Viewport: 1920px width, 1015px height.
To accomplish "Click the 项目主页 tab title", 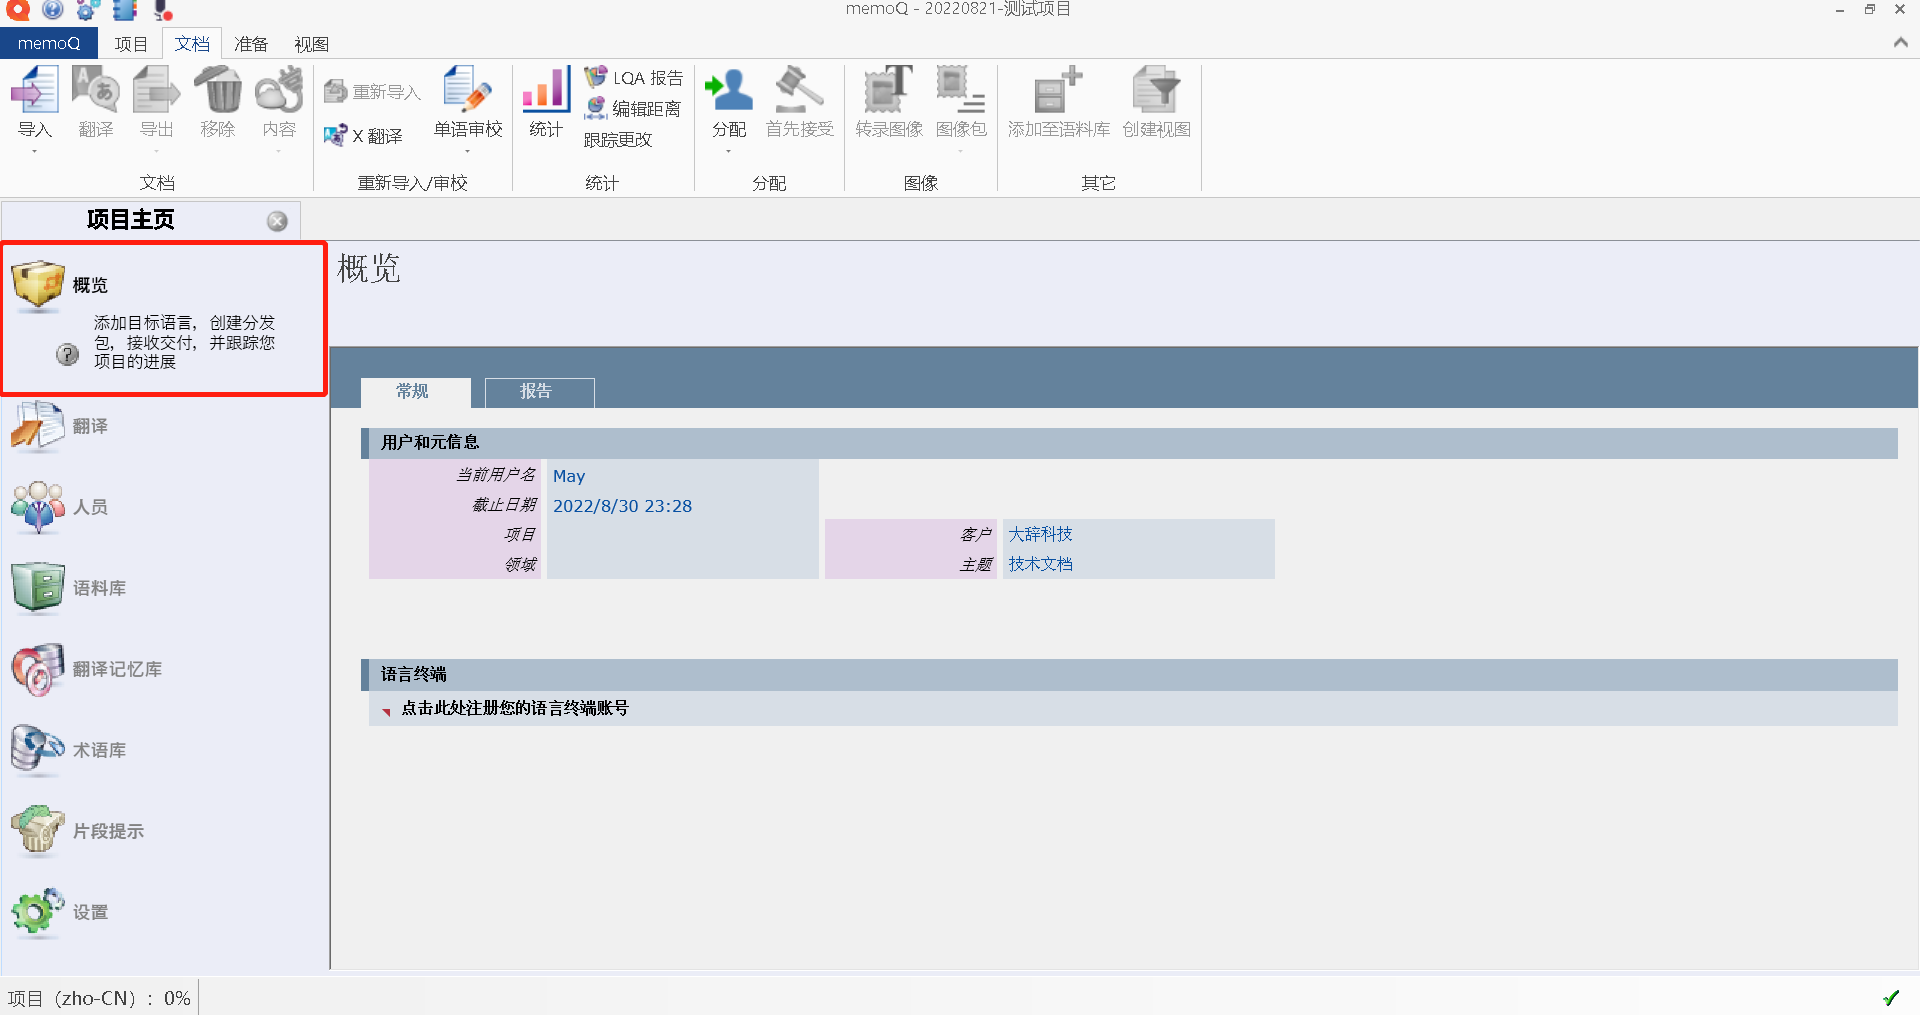I will coord(130,220).
